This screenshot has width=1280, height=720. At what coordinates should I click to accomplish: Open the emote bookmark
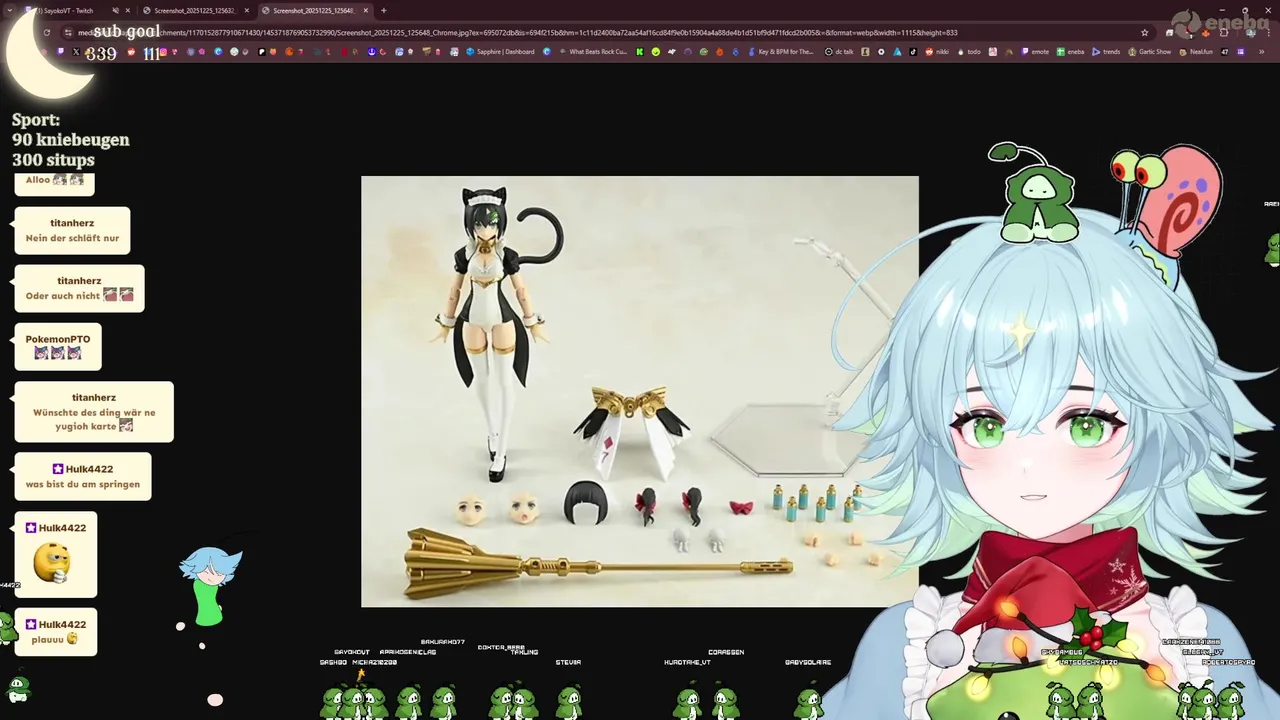coord(1035,51)
